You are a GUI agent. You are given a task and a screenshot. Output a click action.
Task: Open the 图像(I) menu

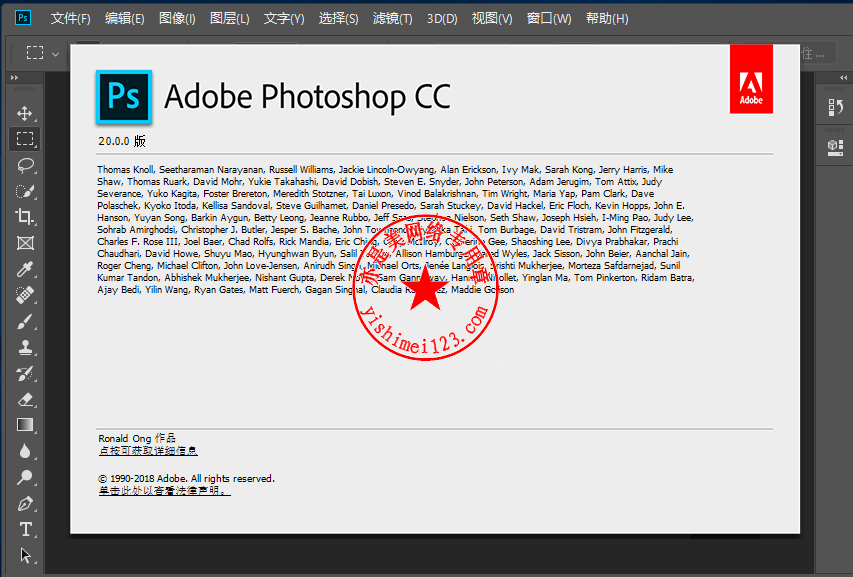point(177,18)
